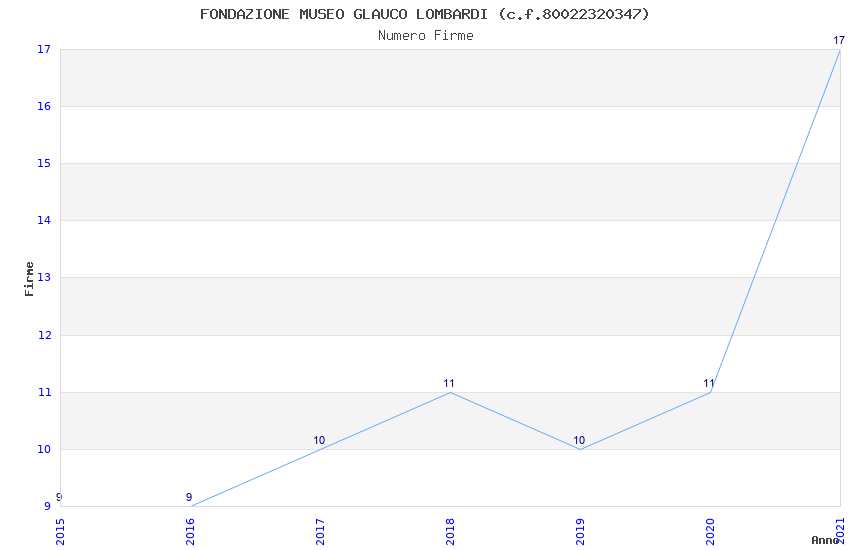Click y-axis tick value 16
This screenshot has width=850, height=550.
[x=44, y=106]
